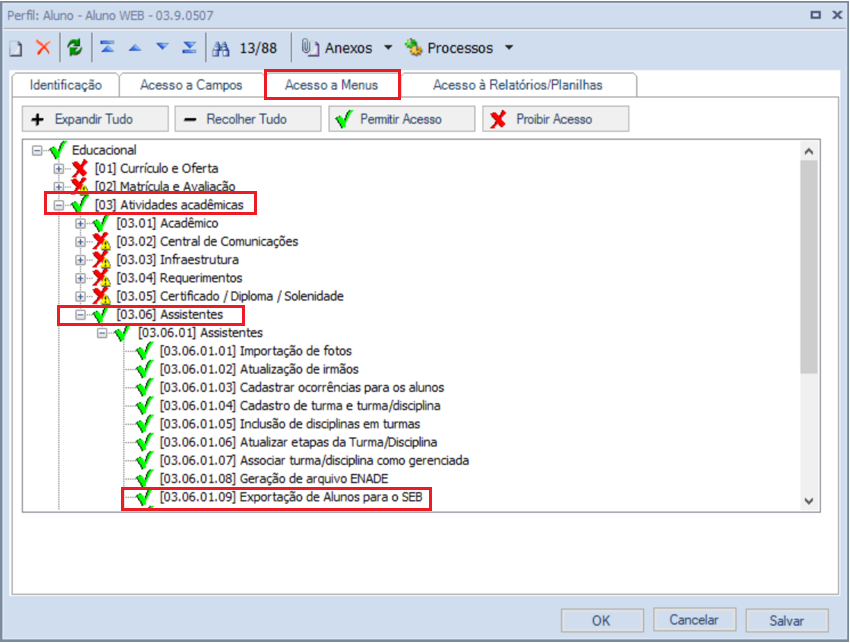Click the binoculars search icon
This screenshot has height=643, width=850.
(x=221, y=48)
